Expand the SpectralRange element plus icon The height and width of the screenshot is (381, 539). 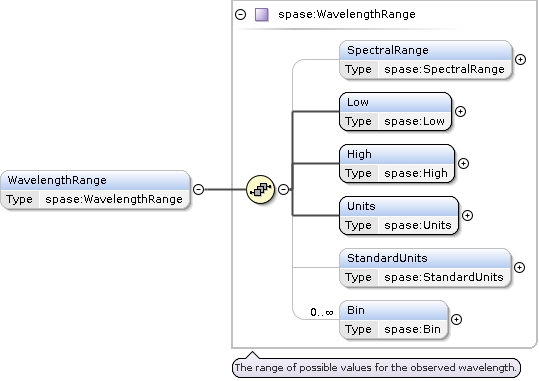click(x=520, y=59)
